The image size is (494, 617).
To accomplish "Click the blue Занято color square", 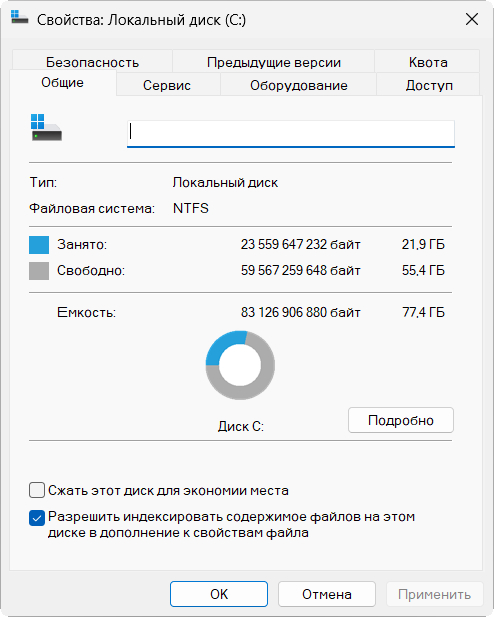I will [x=39, y=245].
